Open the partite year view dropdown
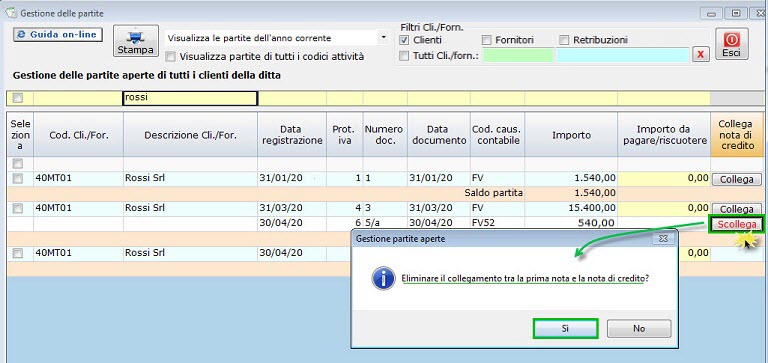This screenshot has height=363, width=768. click(383, 38)
